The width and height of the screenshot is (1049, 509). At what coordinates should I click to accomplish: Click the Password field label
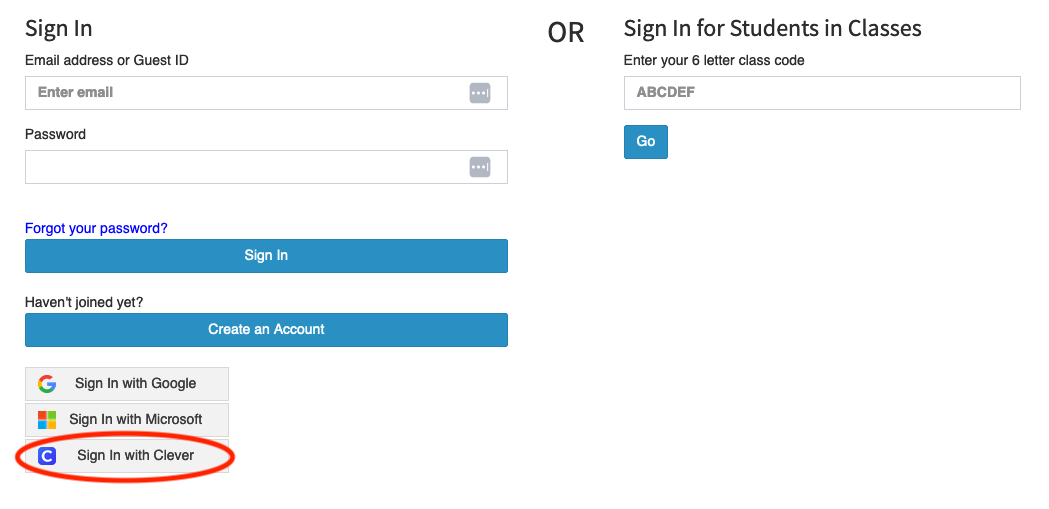(x=55, y=134)
